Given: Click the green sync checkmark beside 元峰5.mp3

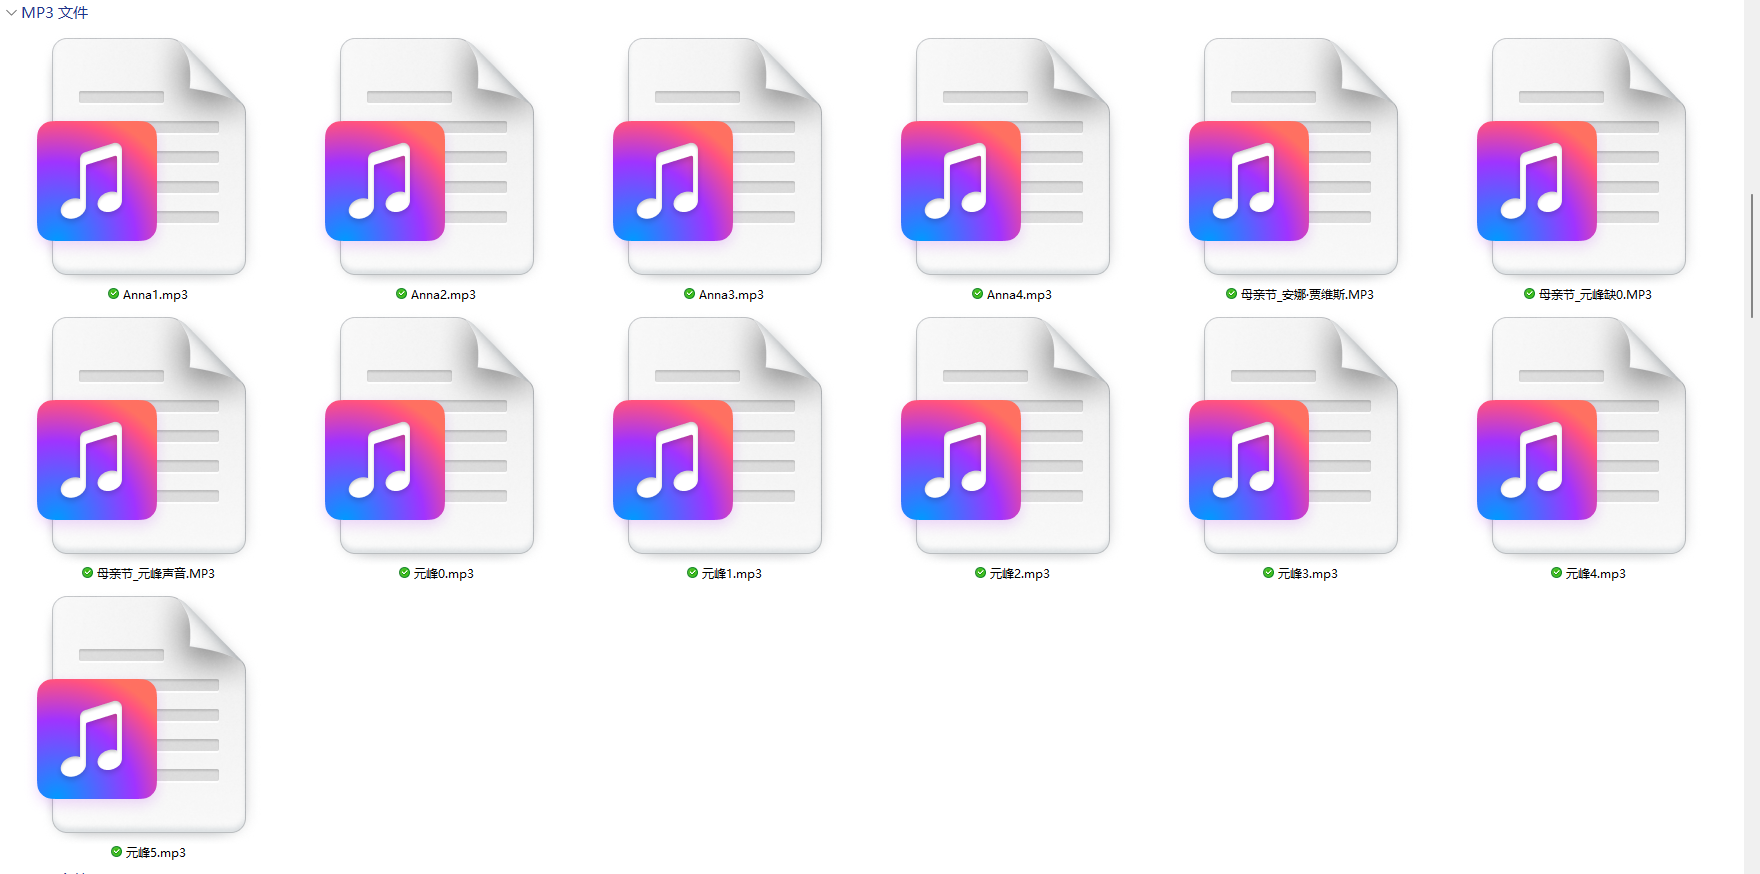Looking at the screenshot, I should 117,852.
